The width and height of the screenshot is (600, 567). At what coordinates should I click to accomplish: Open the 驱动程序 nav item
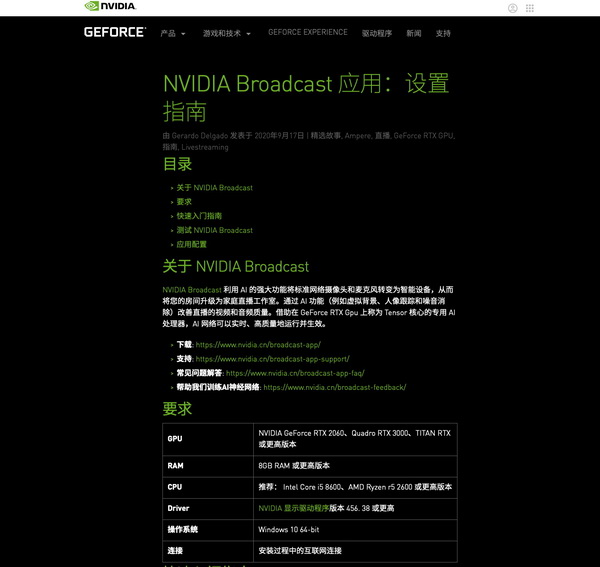point(377,34)
